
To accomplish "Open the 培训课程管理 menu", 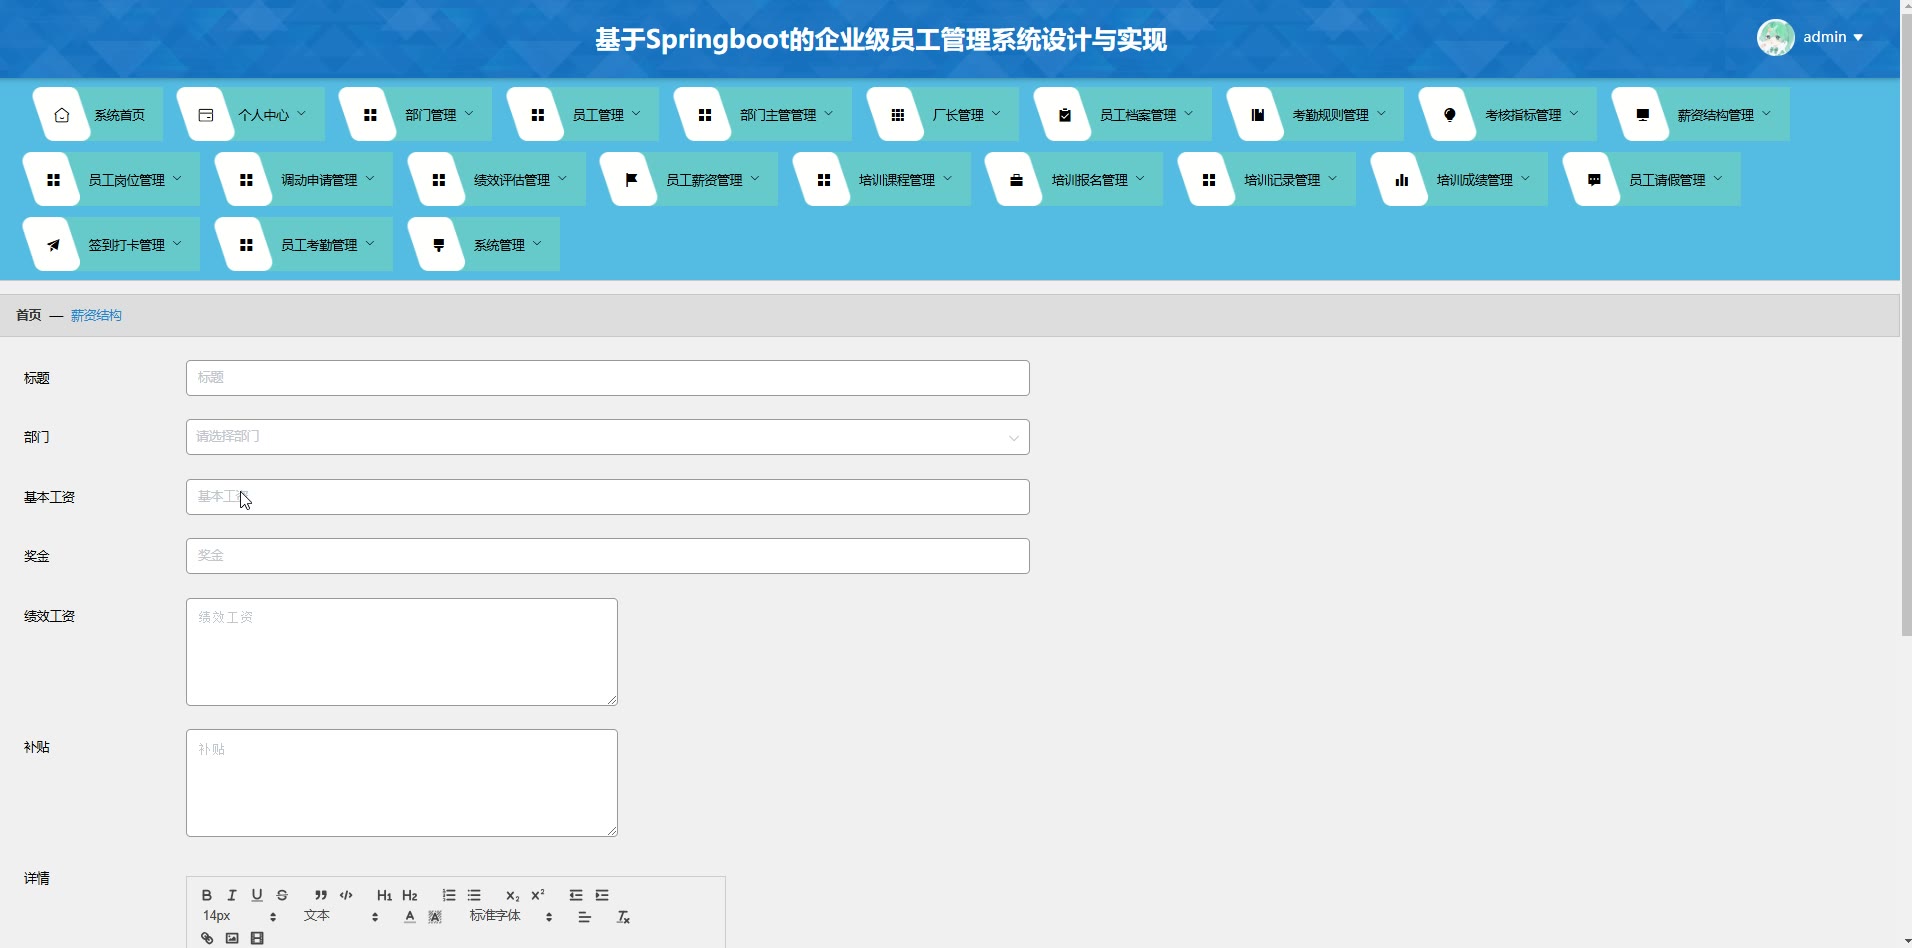I will 881,180.
